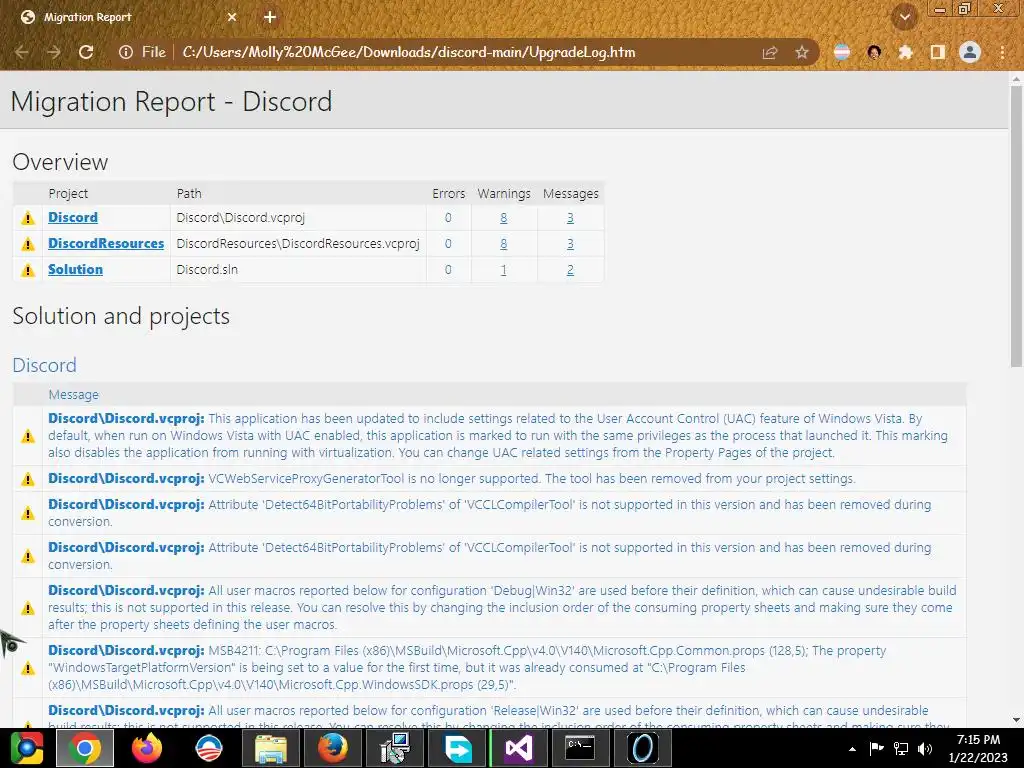Open a new browser tab

pos(270,17)
